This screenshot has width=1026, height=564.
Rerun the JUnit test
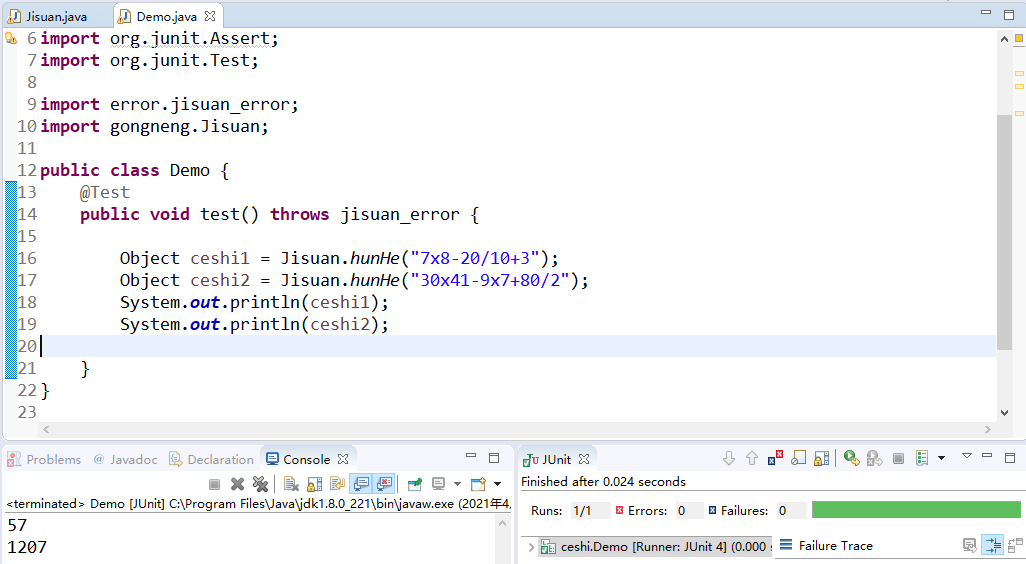[850, 458]
